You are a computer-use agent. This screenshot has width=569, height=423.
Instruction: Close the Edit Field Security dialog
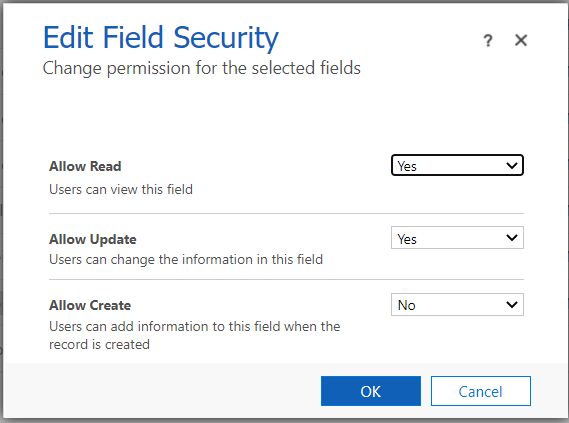point(521,40)
